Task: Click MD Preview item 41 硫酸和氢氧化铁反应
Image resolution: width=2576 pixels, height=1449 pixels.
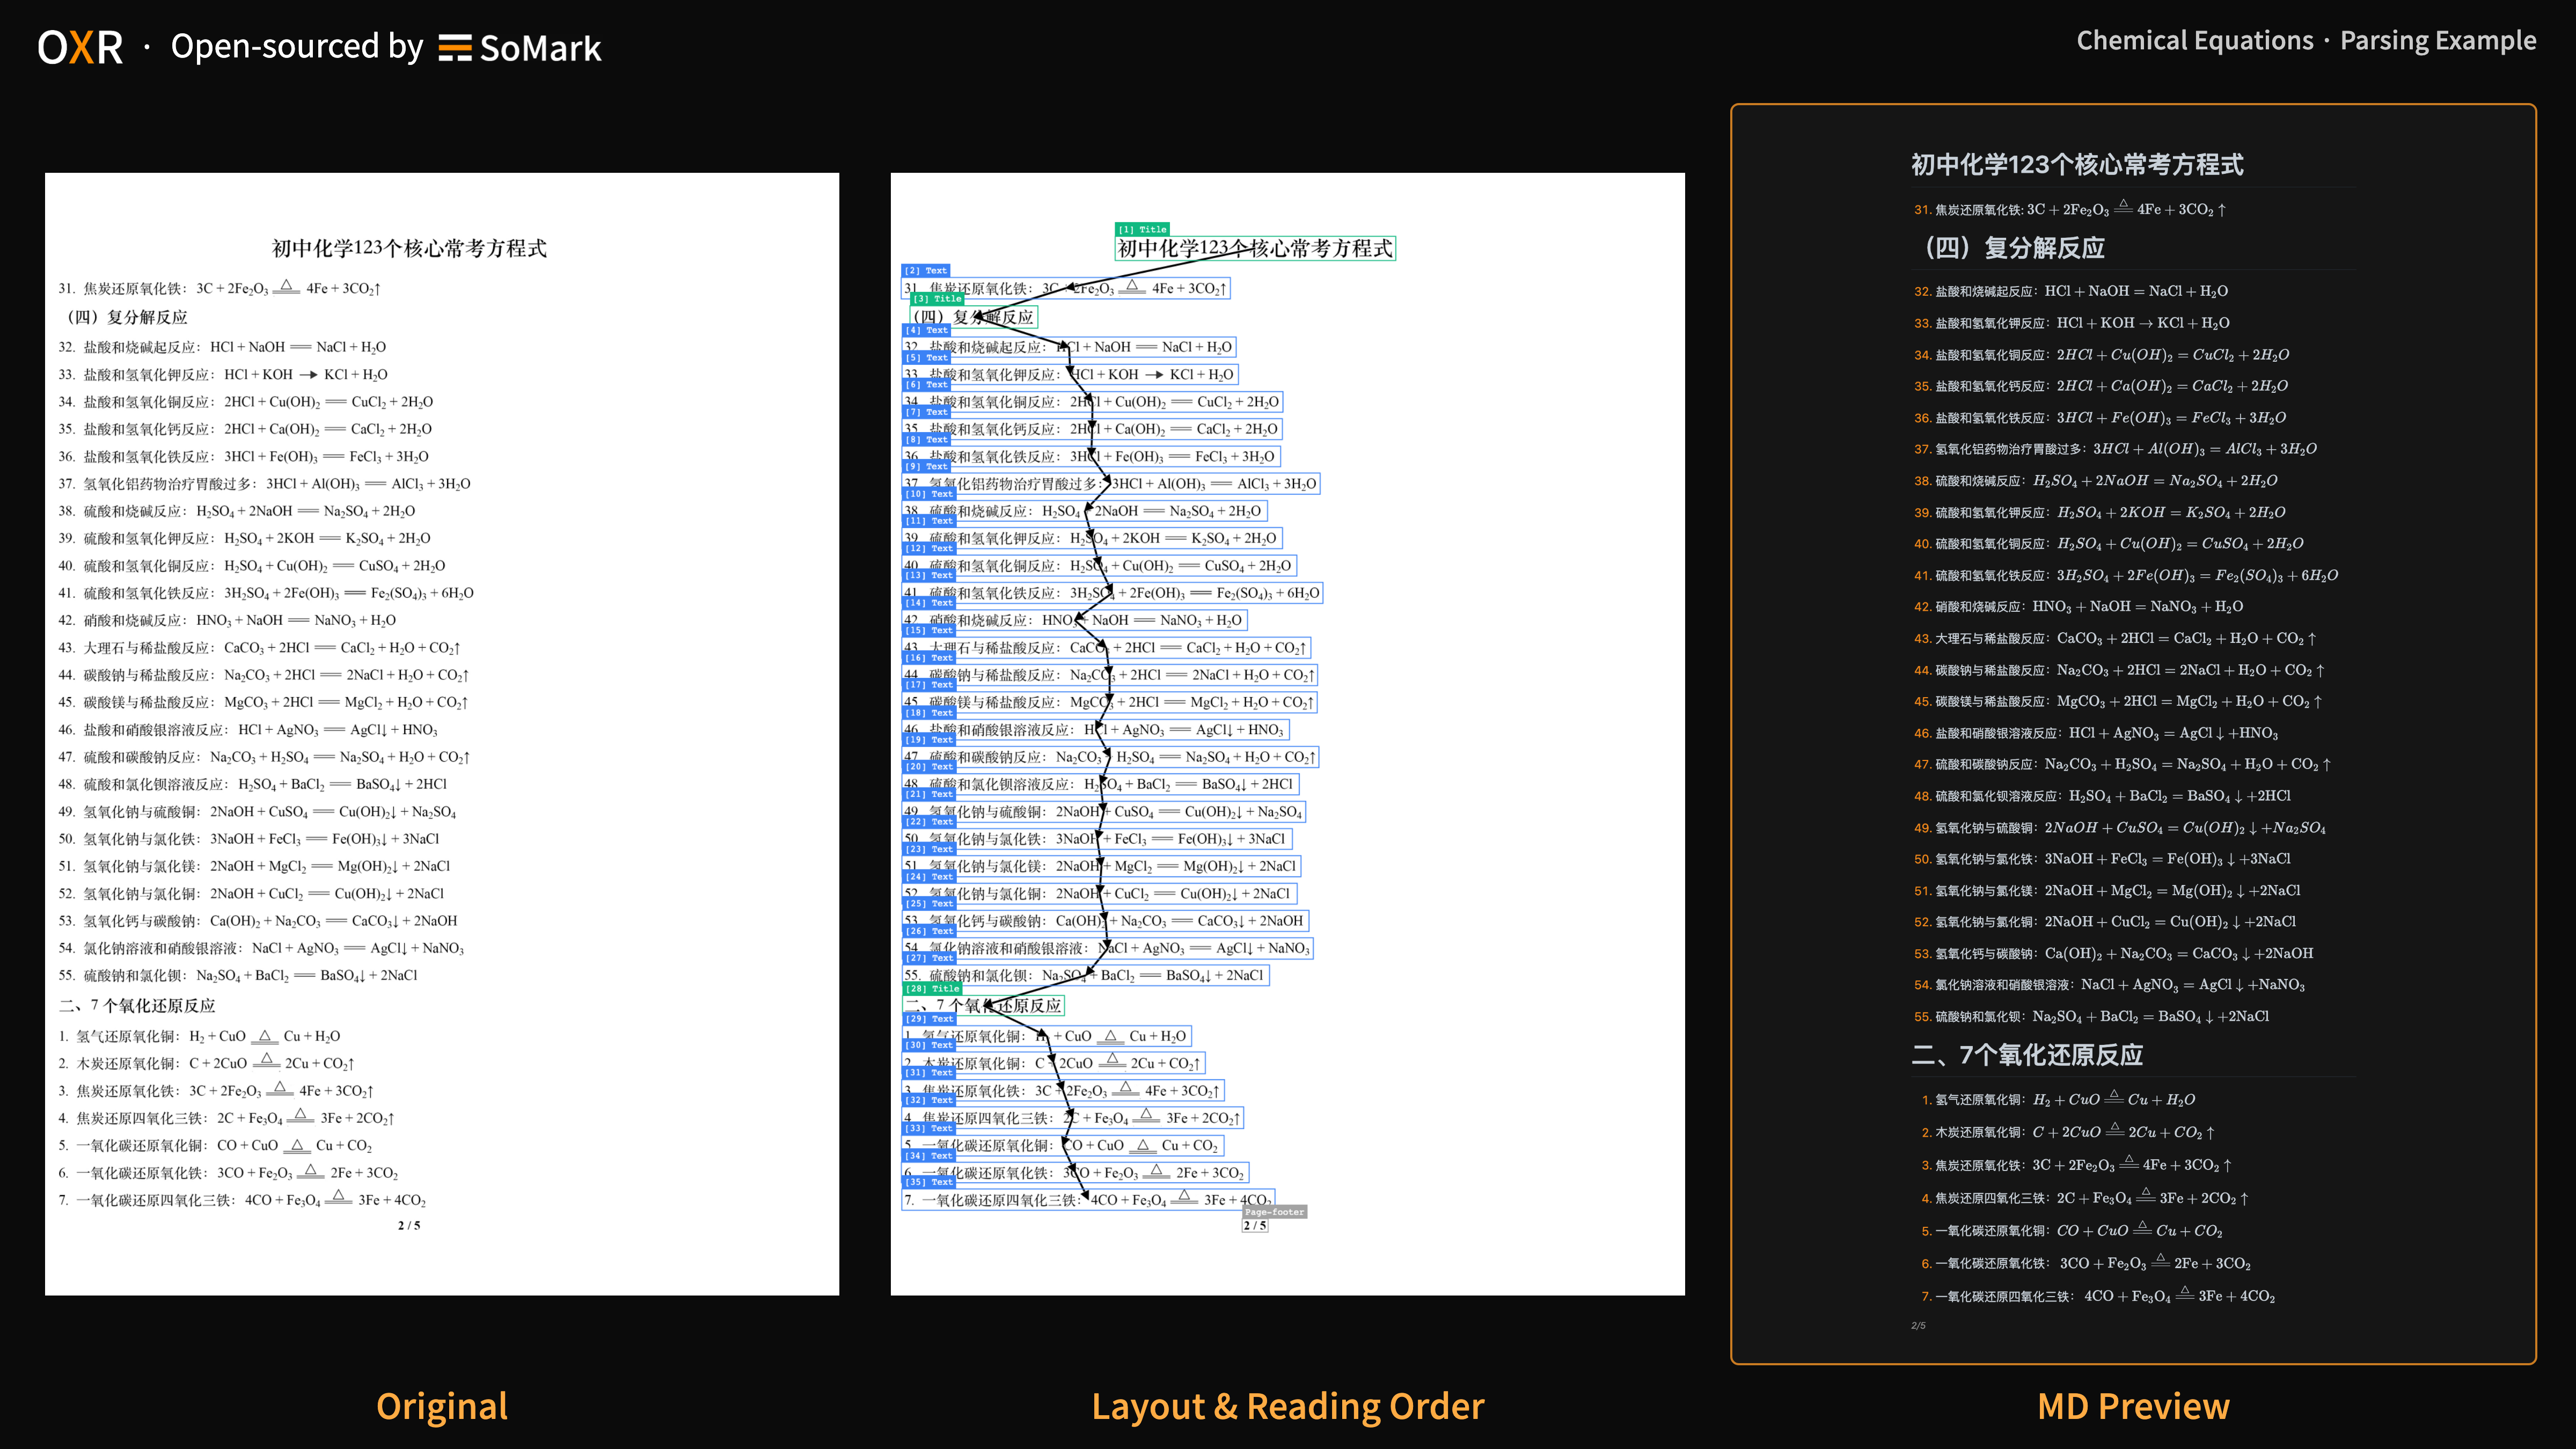Action: click(2125, 575)
